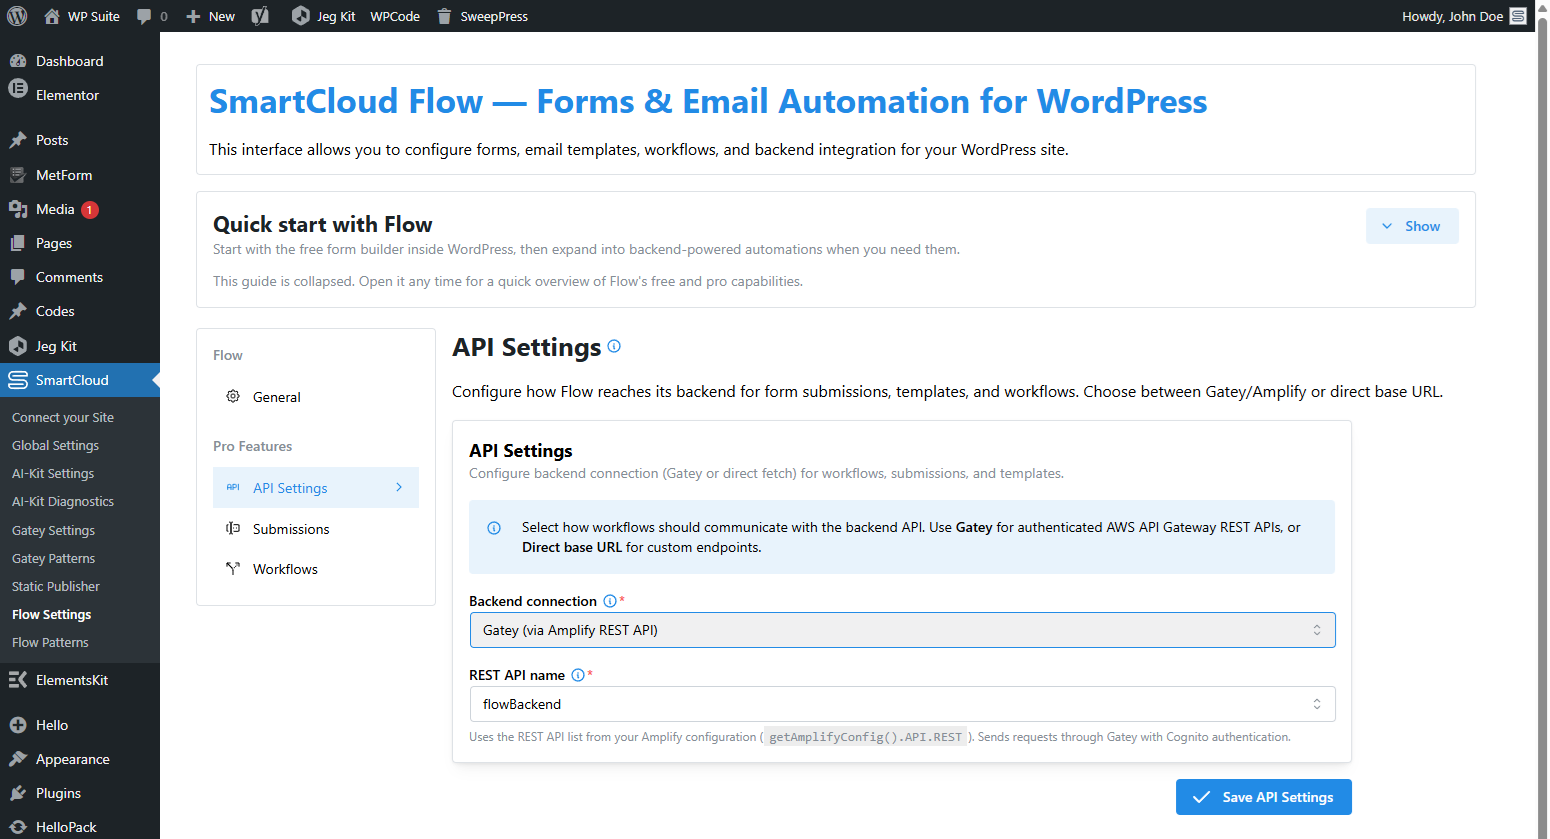Click the Jeg Kit icon in sidebar

pyautogui.click(x=18, y=346)
